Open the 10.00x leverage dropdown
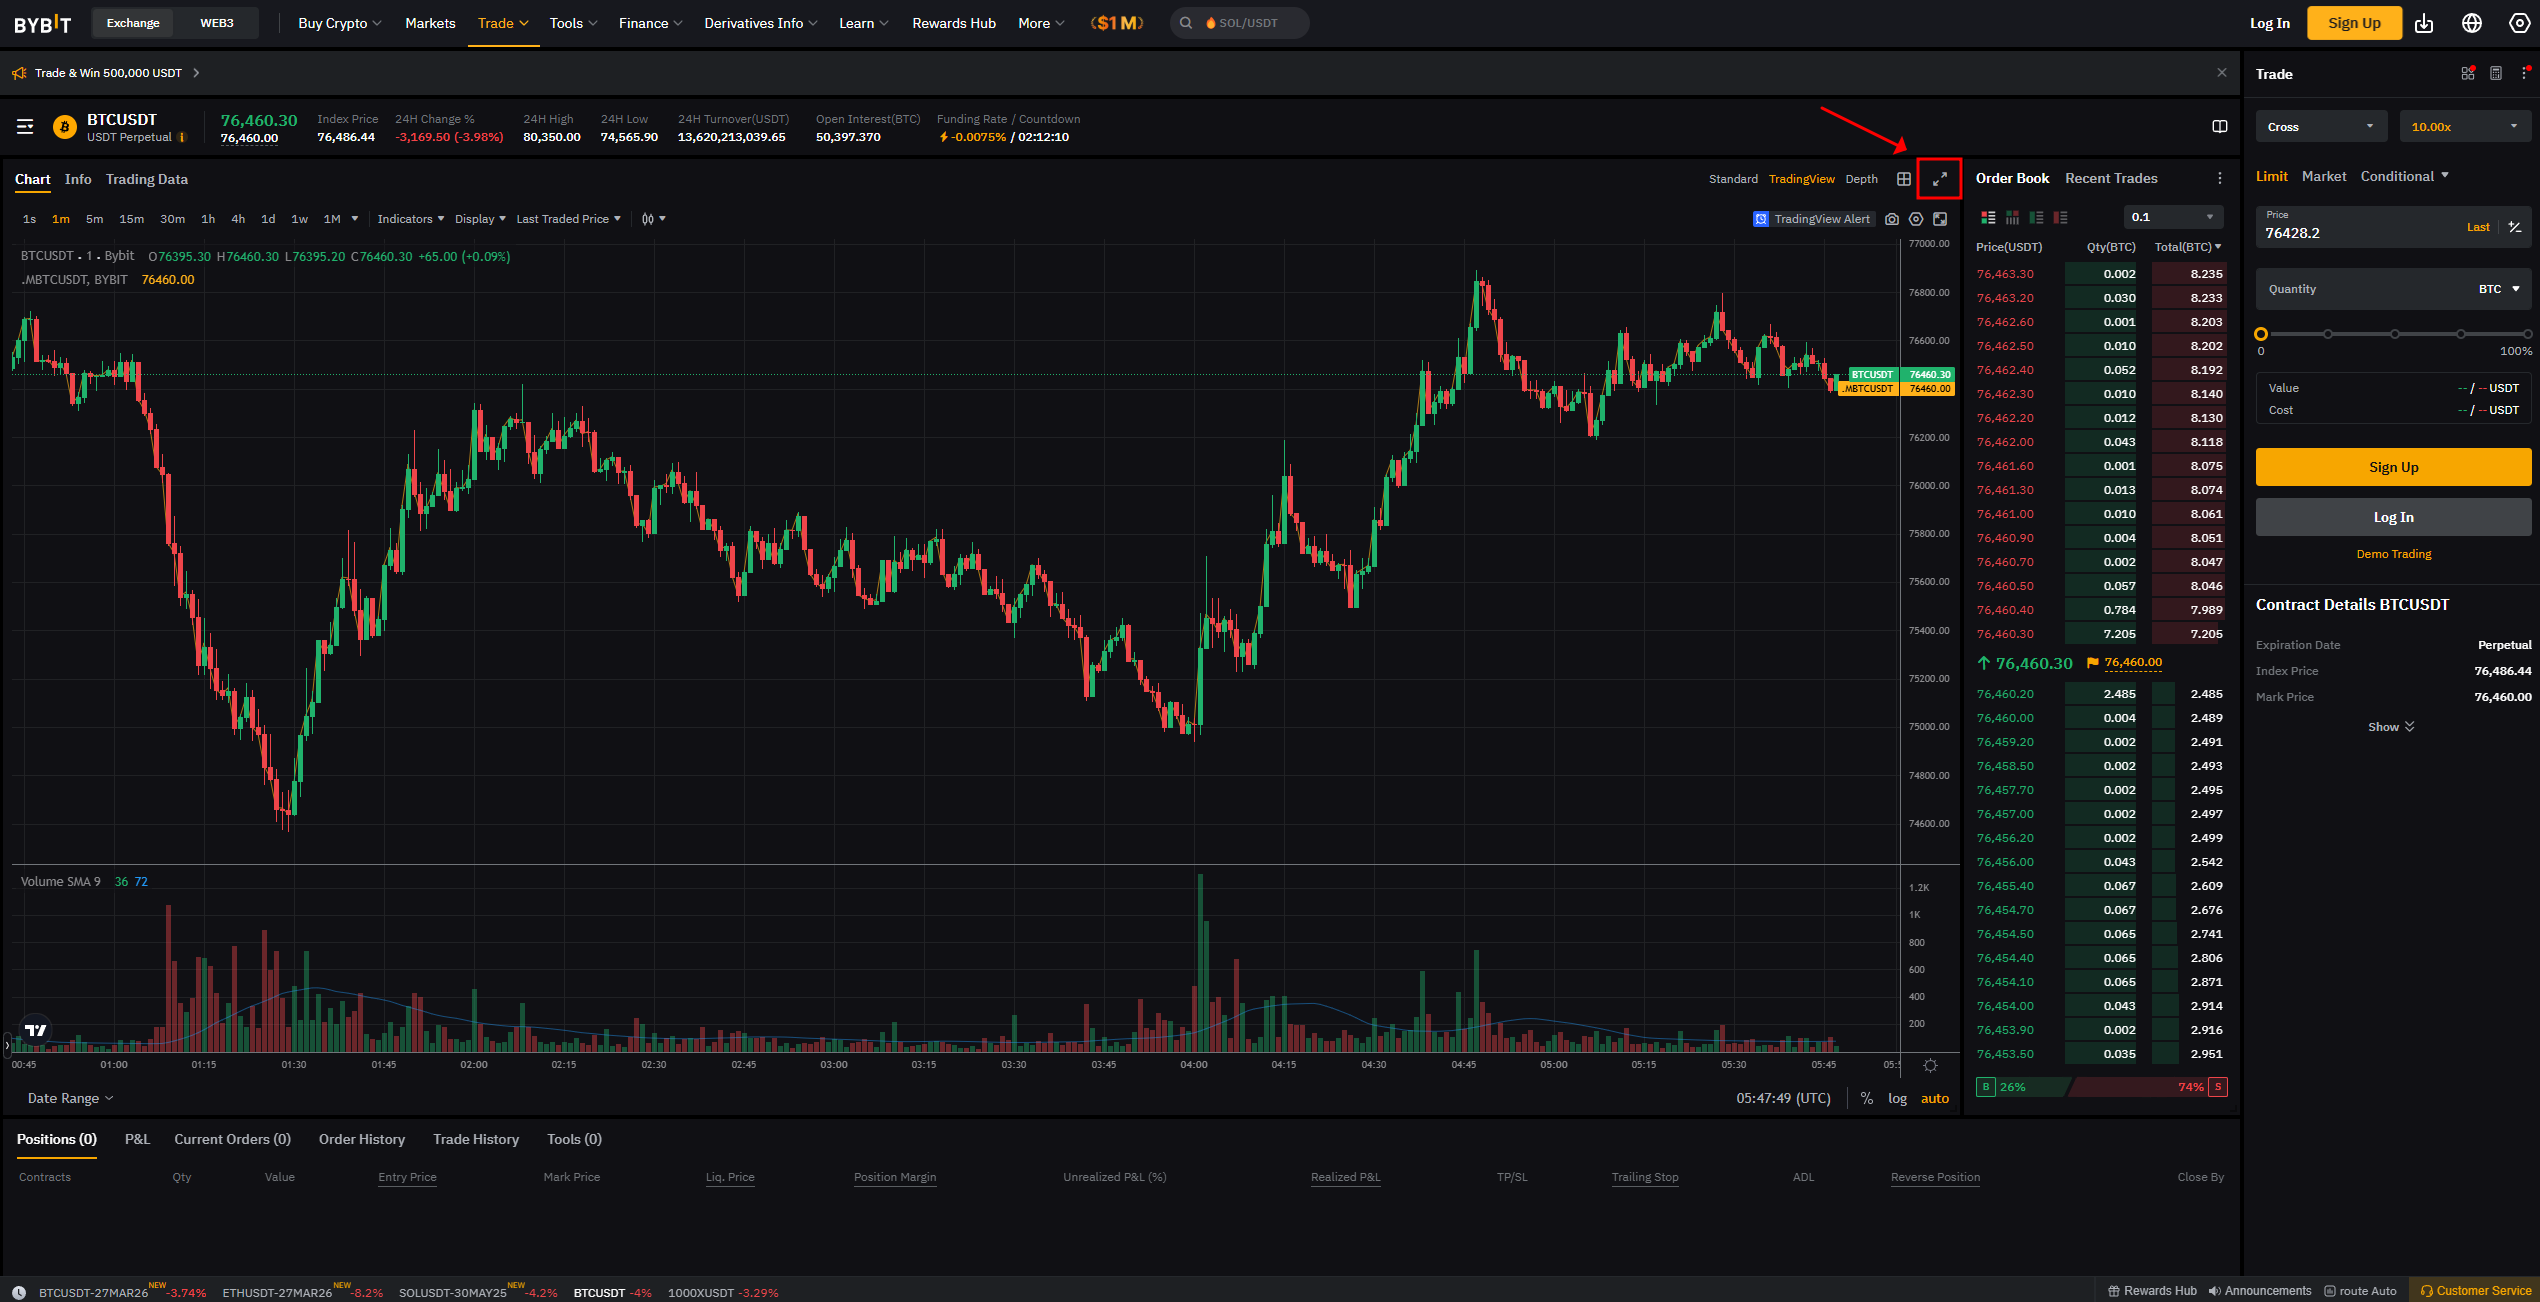This screenshot has width=2540, height=1302. coord(2464,127)
